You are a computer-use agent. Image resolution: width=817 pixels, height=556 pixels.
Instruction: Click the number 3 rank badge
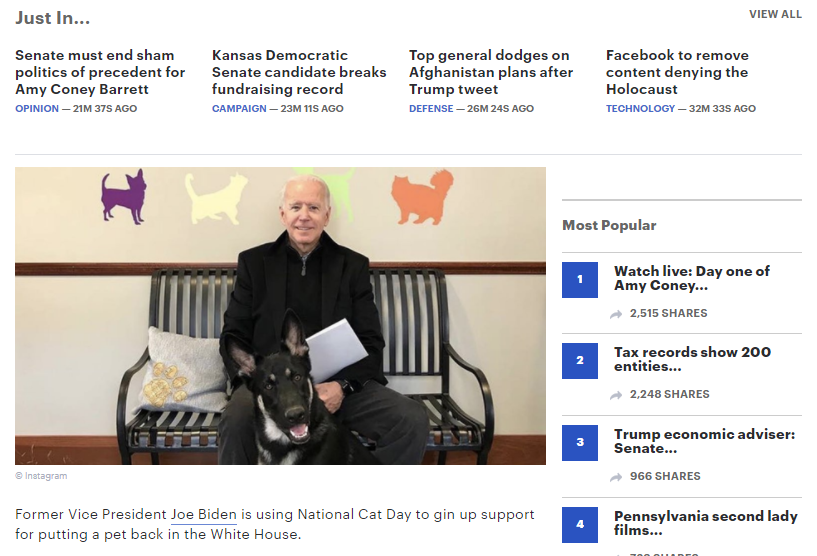(x=580, y=442)
